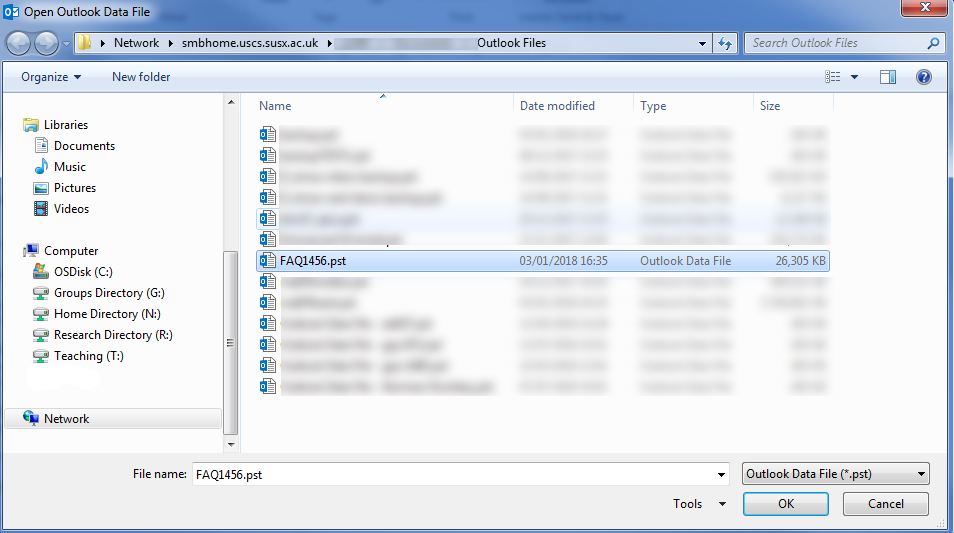The image size is (954, 533).
Task: Click the Cancel button
Action: pos(885,504)
